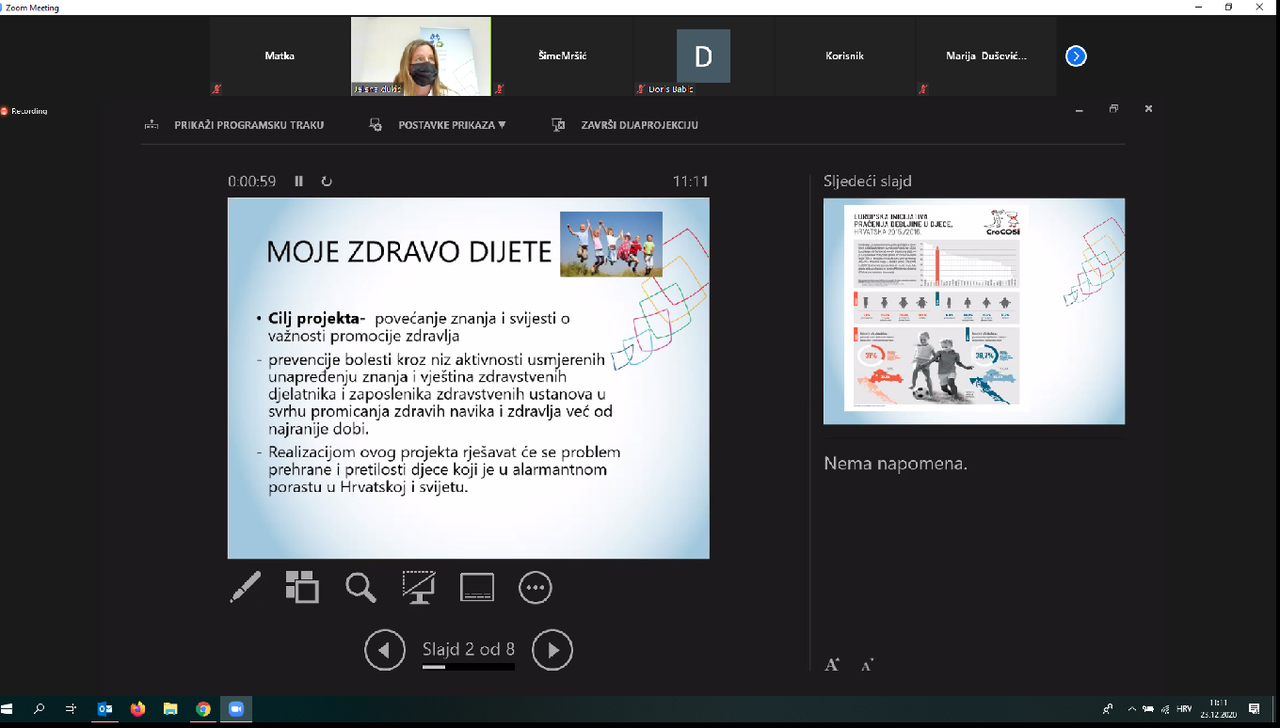The image size is (1280, 728).
Task: Open the see all slides grid
Action: point(302,587)
